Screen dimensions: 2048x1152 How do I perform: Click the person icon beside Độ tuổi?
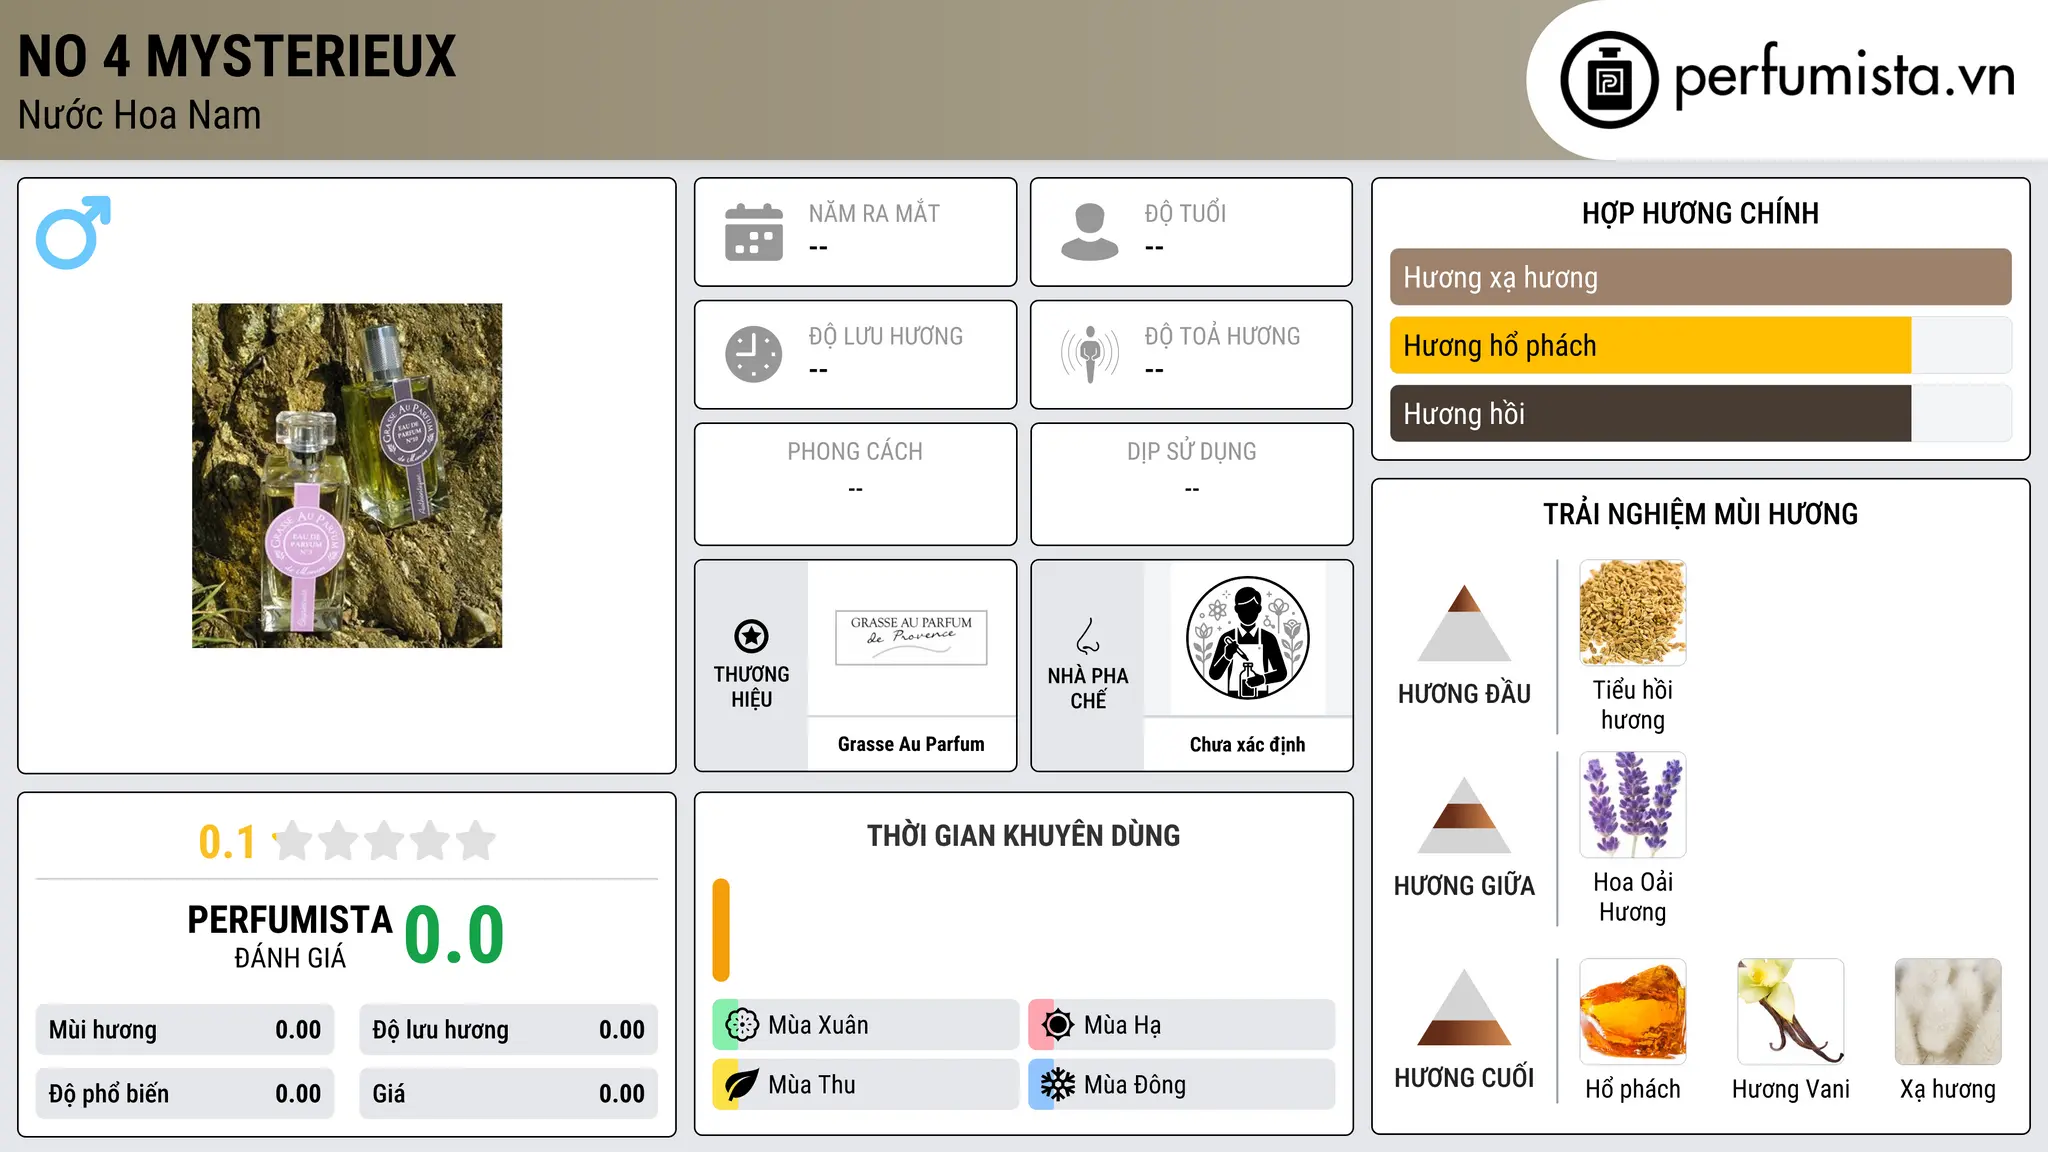[1090, 232]
